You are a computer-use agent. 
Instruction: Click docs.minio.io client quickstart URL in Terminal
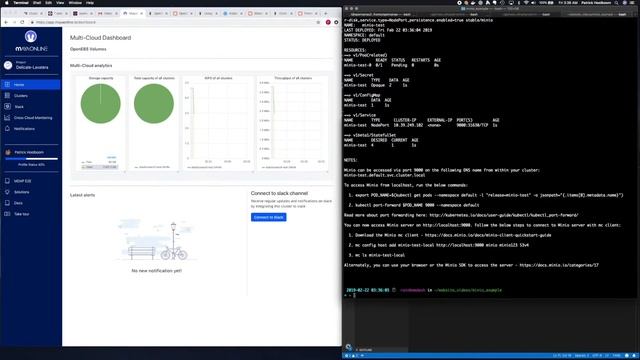pos(488,235)
